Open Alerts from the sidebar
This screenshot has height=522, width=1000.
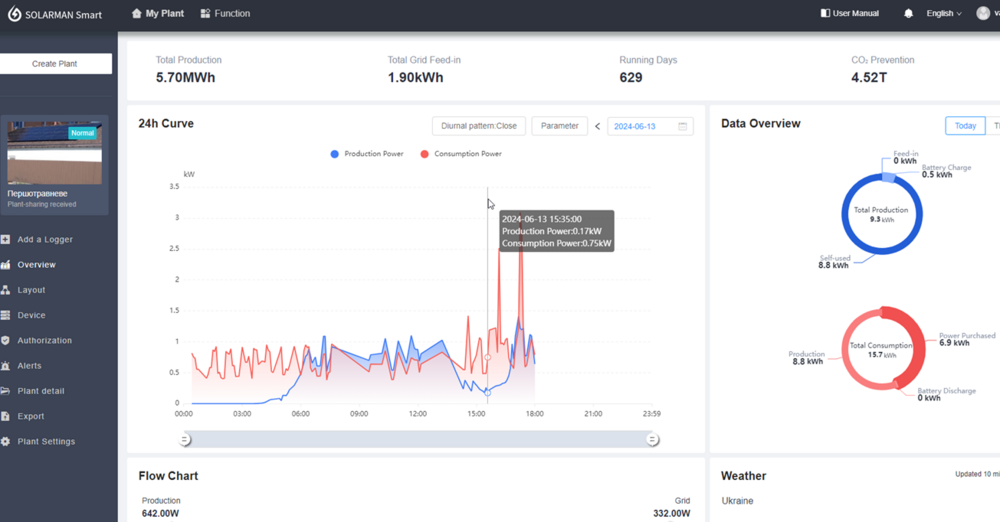(x=29, y=366)
